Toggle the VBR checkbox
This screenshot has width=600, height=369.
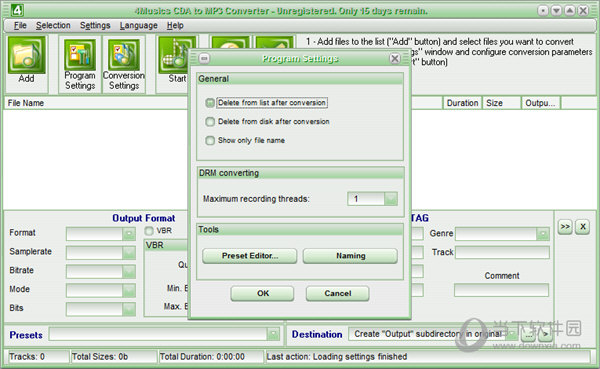coord(149,231)
